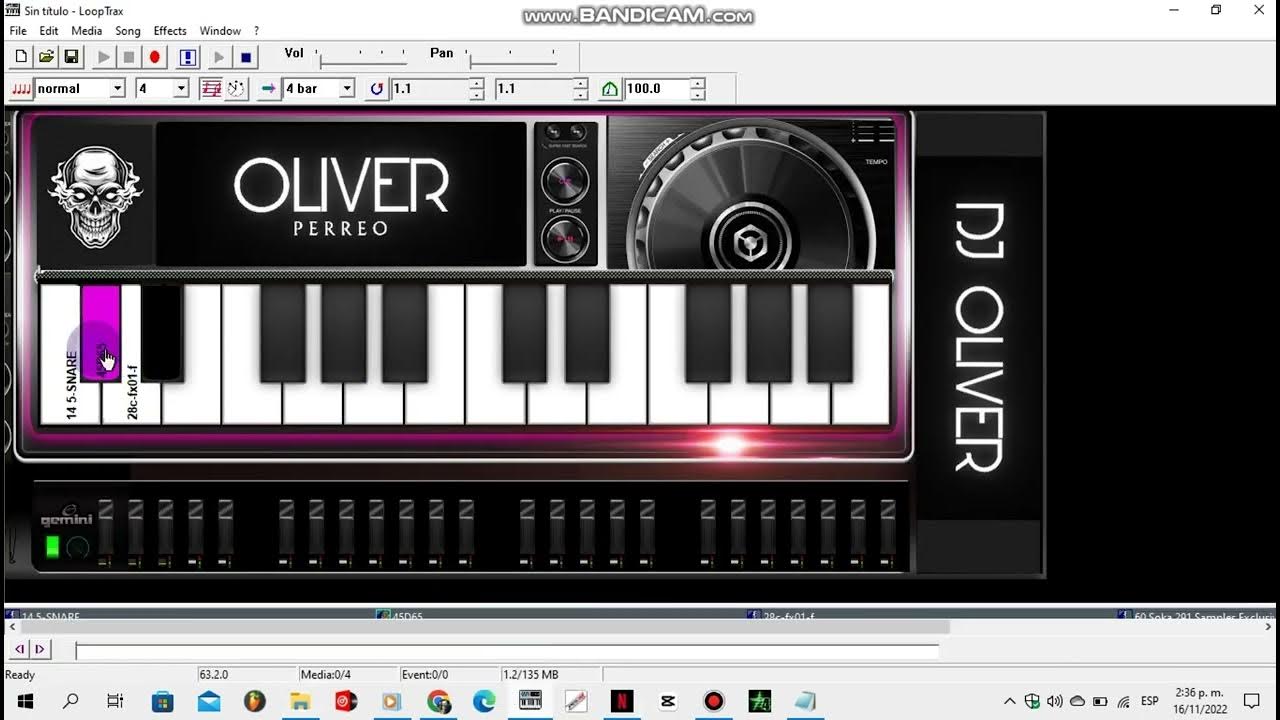Viewport: 1280px width, 720px height.
Task: Decrease tempo with the 100.0 down arrow
Action: tap(697, 94)
